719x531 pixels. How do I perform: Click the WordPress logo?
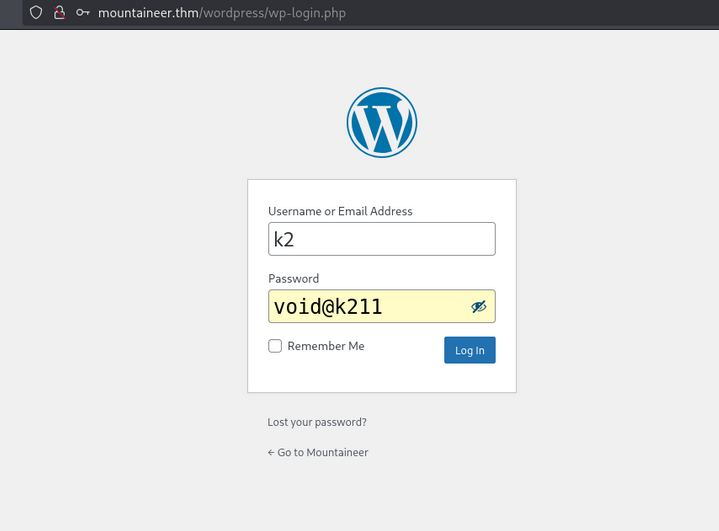(x=382, y=123)
